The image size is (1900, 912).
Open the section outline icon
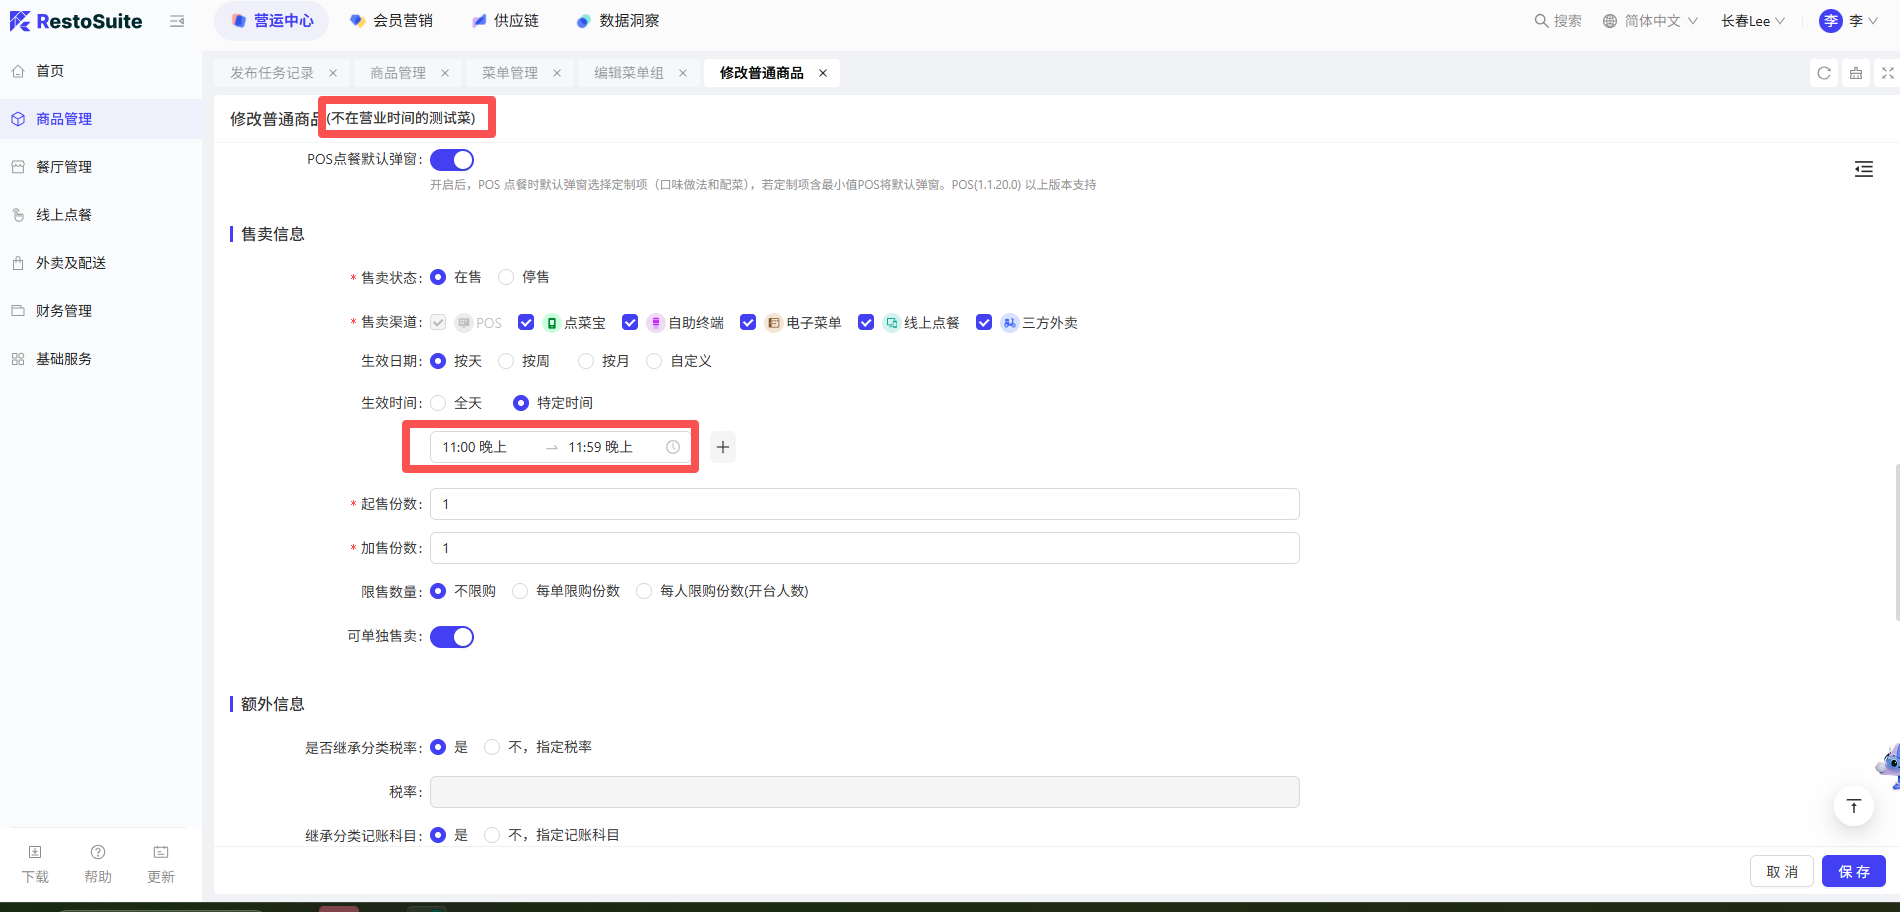pyautogui.click(x=1863, y=169)
